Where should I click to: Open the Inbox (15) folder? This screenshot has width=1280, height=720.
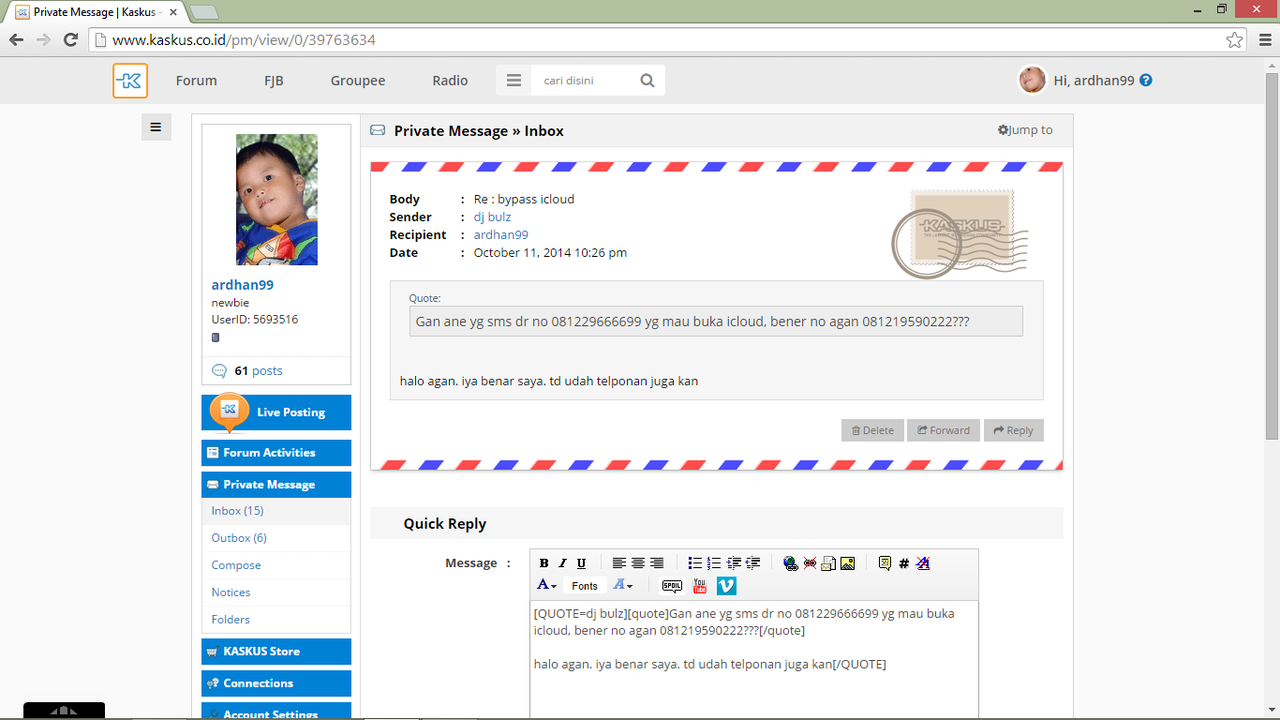pyautogui.click(x=276, y=511)
